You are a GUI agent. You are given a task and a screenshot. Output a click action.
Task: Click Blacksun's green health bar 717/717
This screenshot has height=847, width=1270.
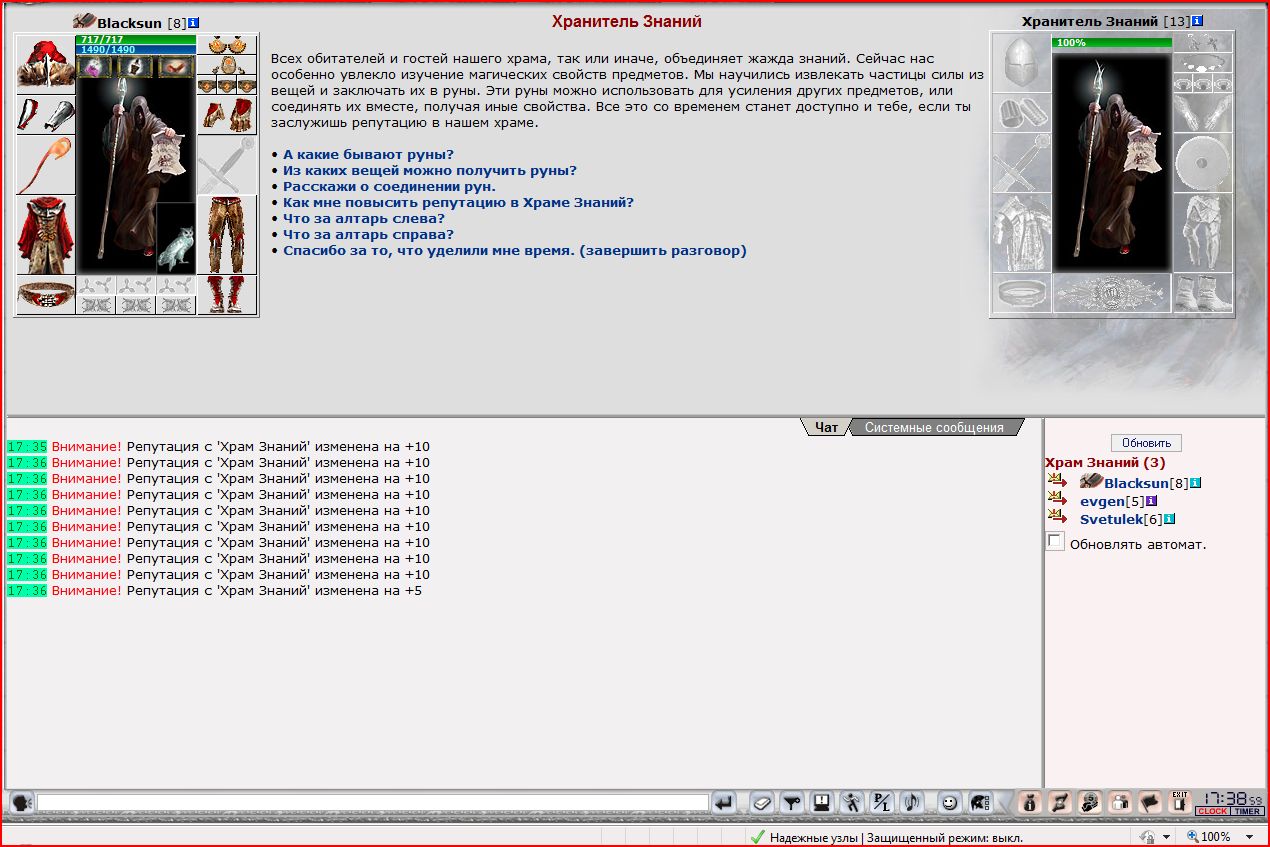coord(135,40)
